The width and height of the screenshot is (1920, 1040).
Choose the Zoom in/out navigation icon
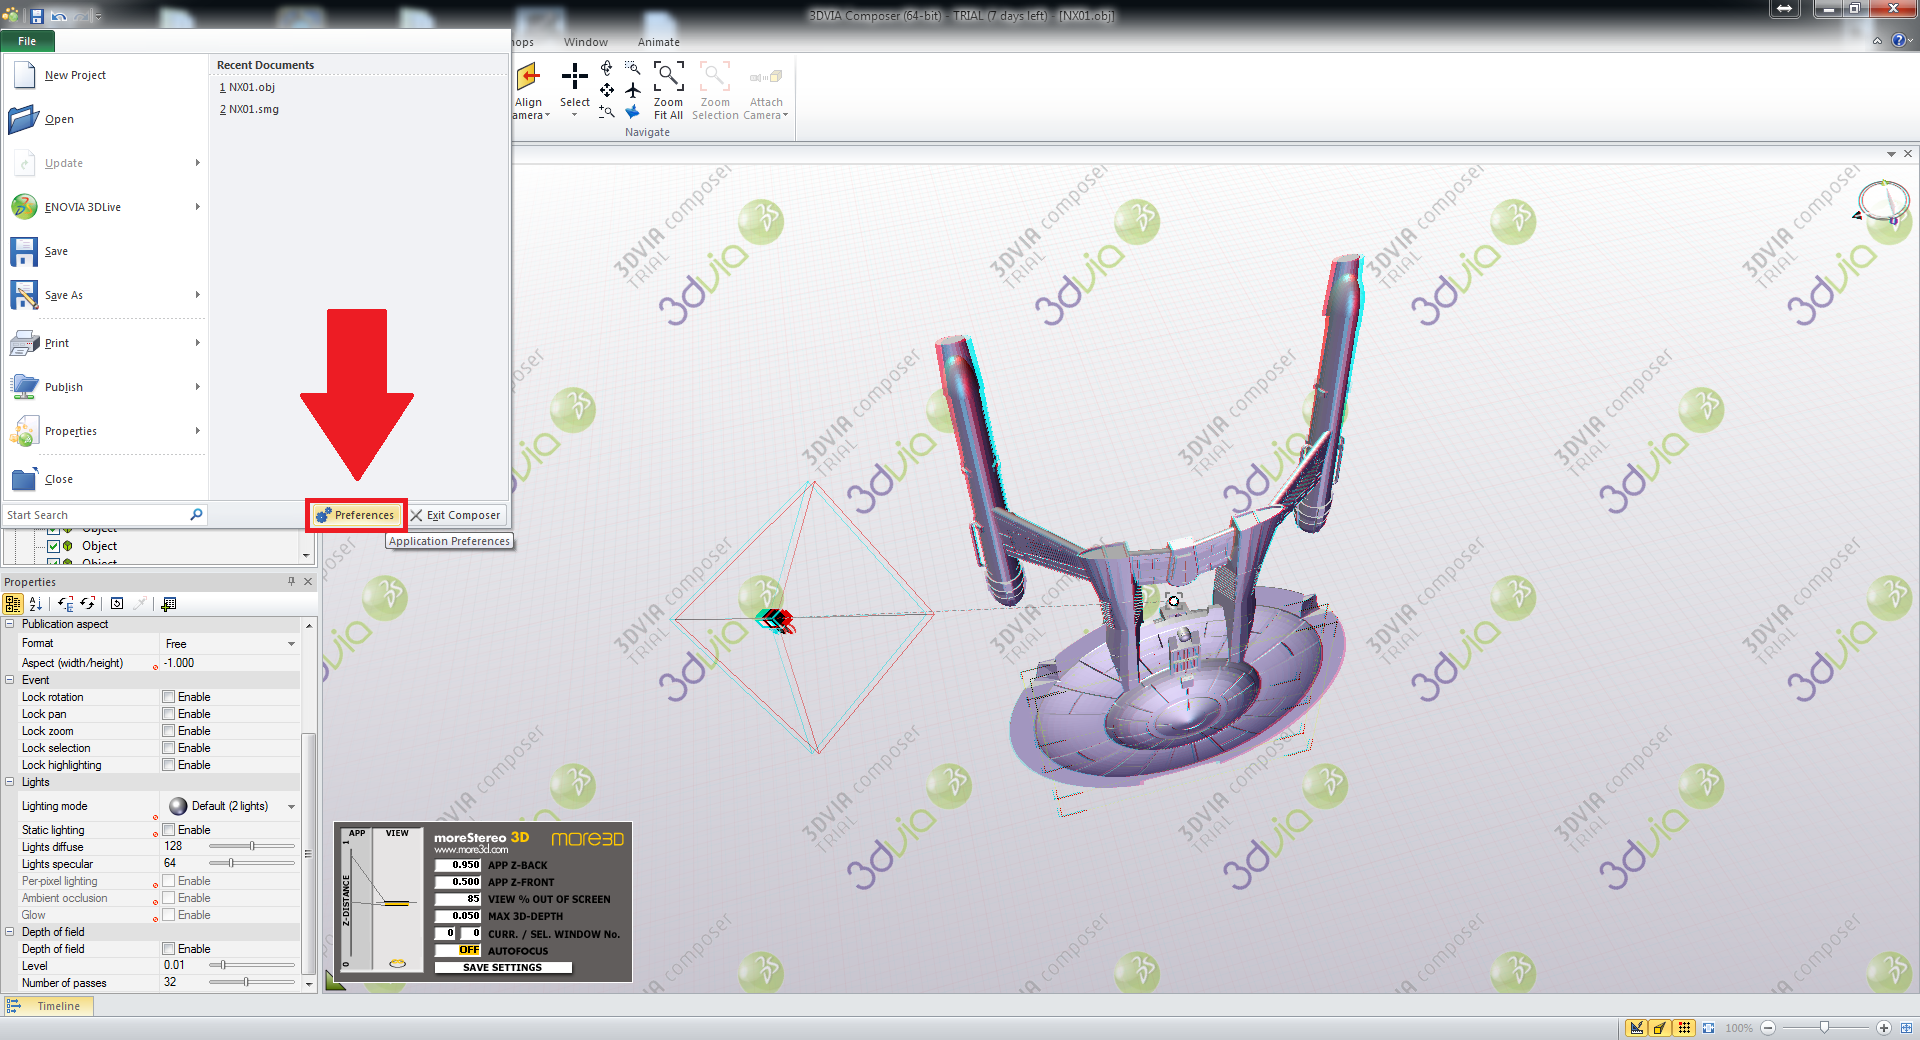coord(607,112)
